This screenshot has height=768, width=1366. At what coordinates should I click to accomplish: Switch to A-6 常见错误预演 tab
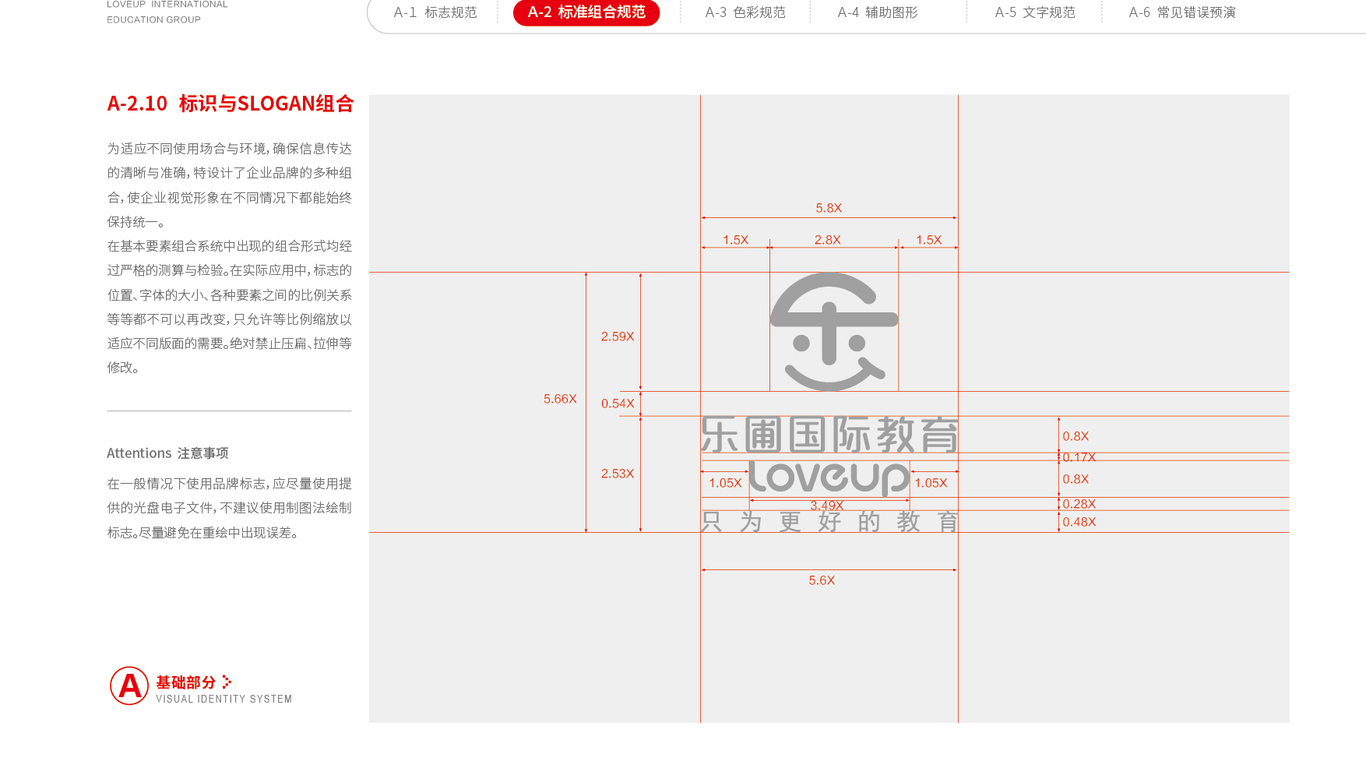(1182, 13)
